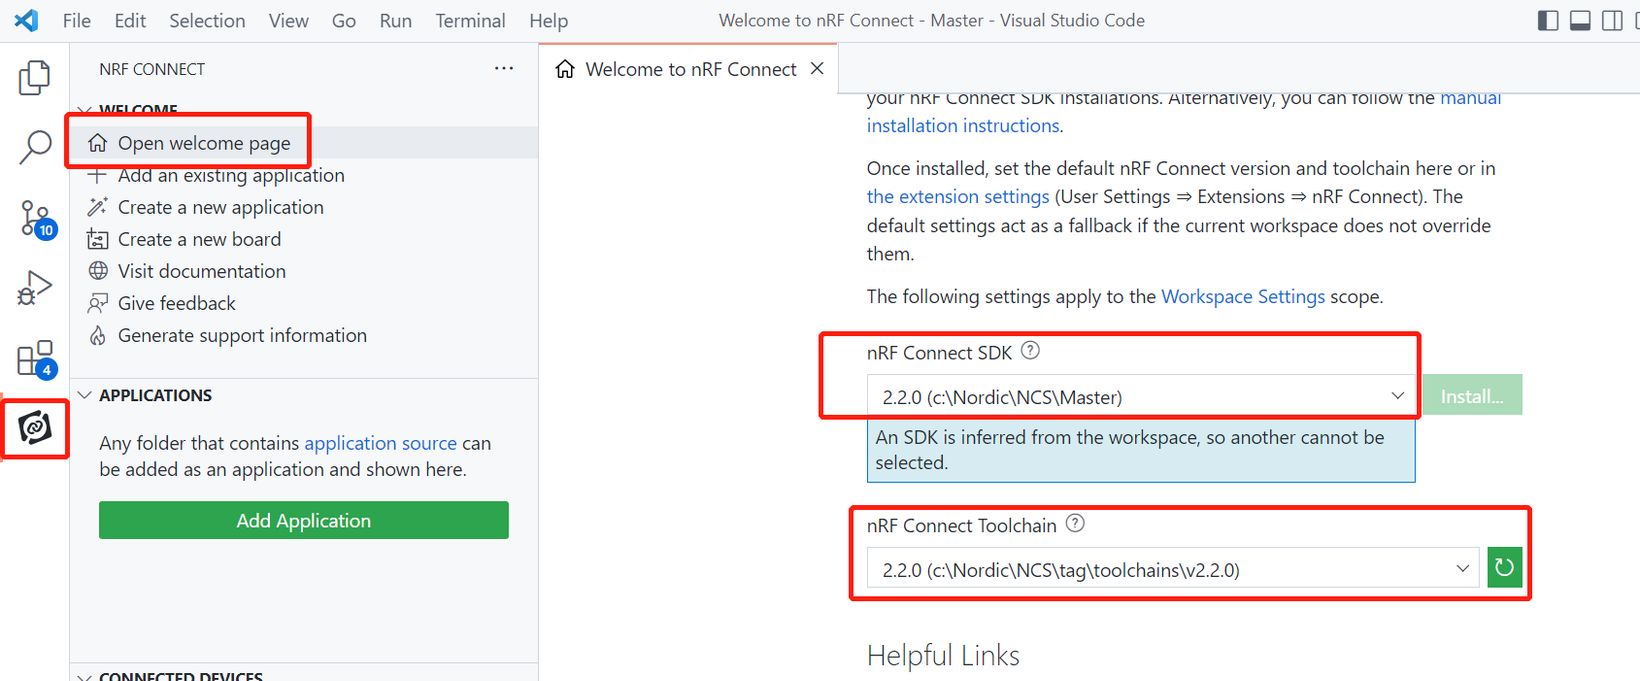Close the Welcome to nRF Connect tab
The width and height of the screenshot is (1640, 681).
pyautogui.click(x=817, y=68)
